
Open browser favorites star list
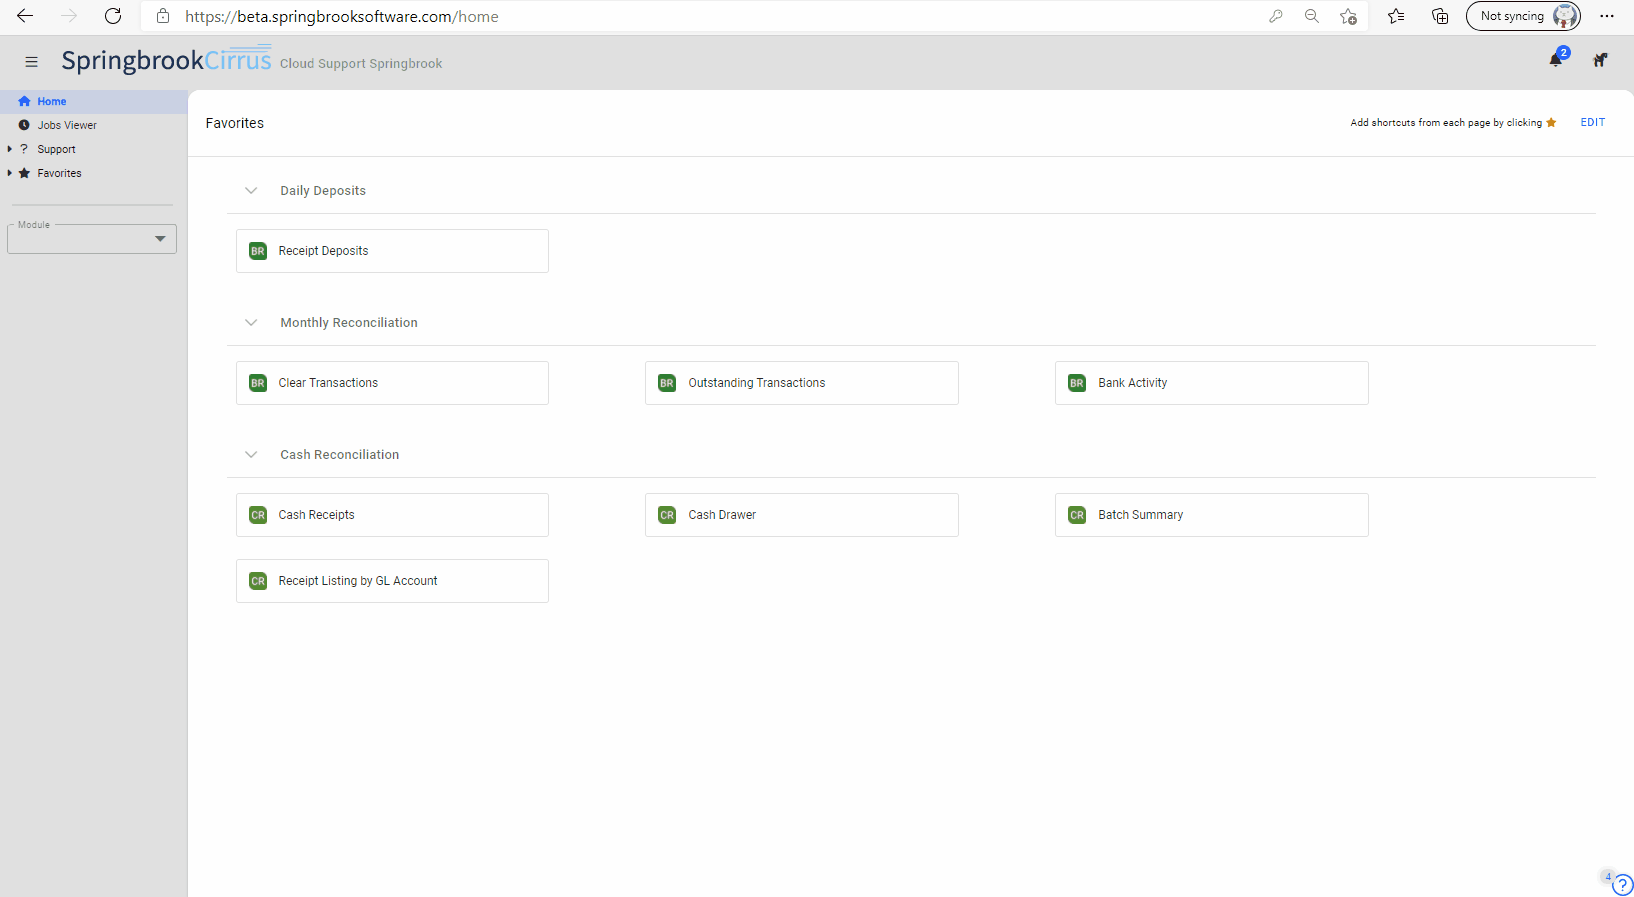click(1396, 16)
